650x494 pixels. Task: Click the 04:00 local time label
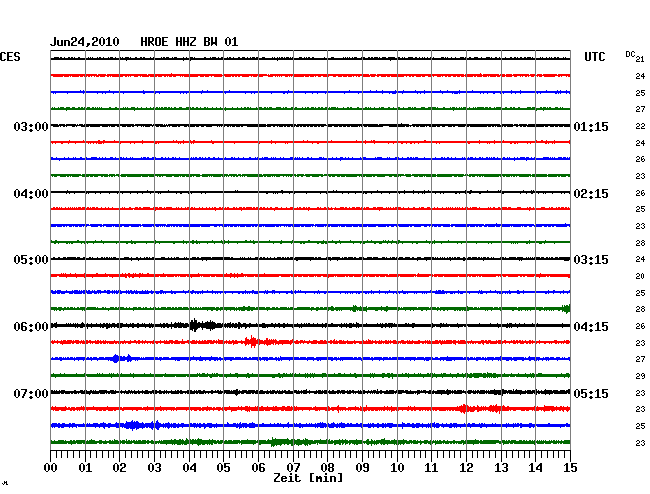pyautogui.click(x=31, y=194)
